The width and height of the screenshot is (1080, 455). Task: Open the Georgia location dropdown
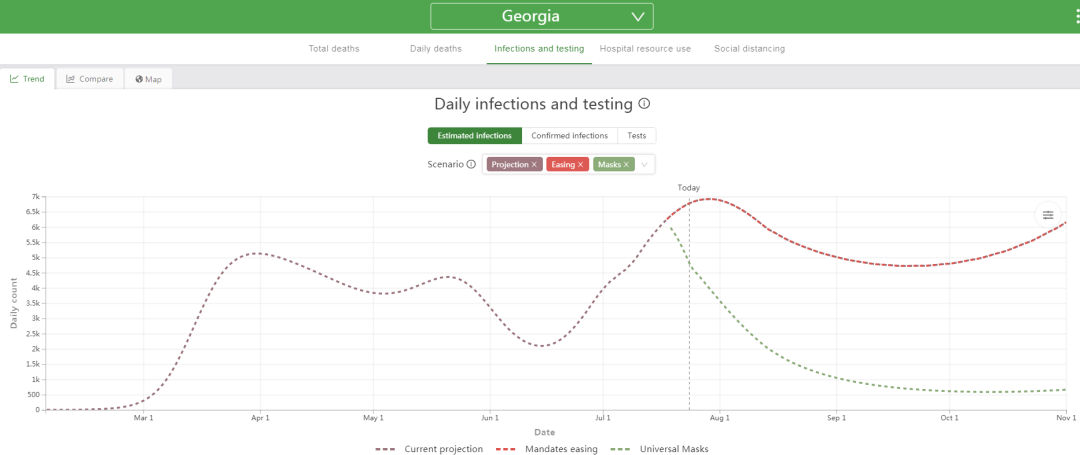tap(541, 17)
